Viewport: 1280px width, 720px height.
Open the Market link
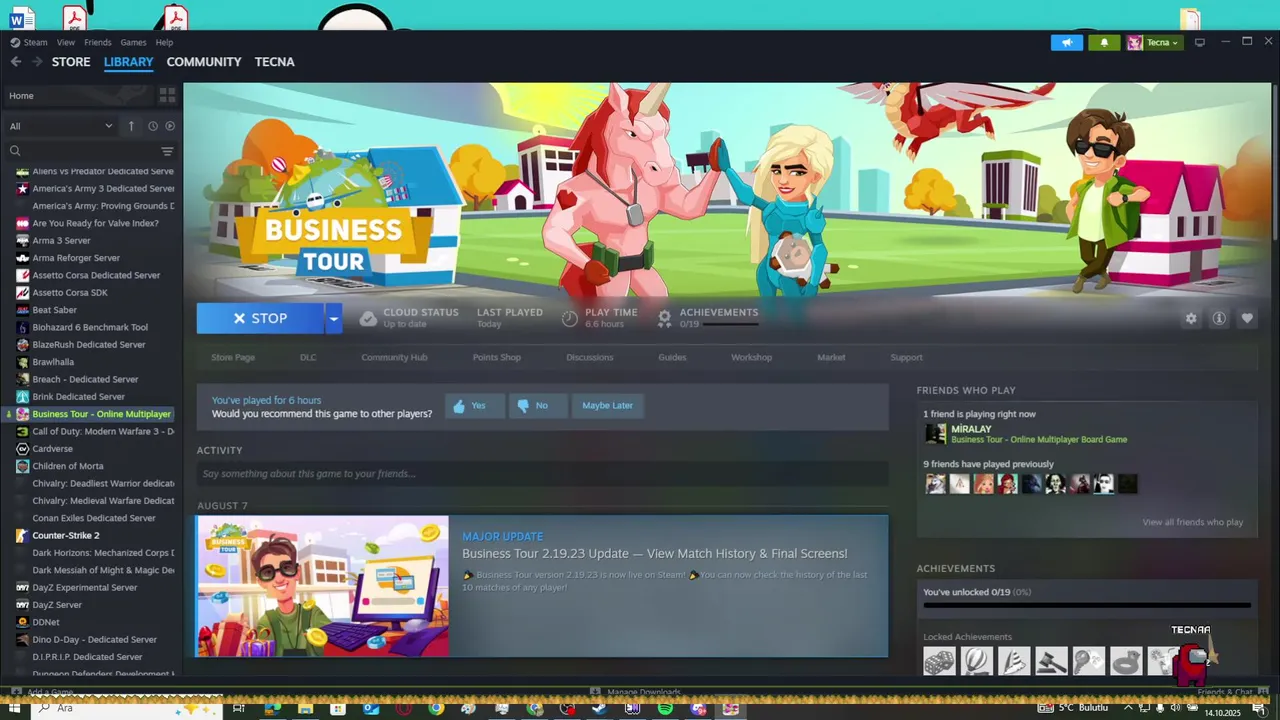(831, 357)
